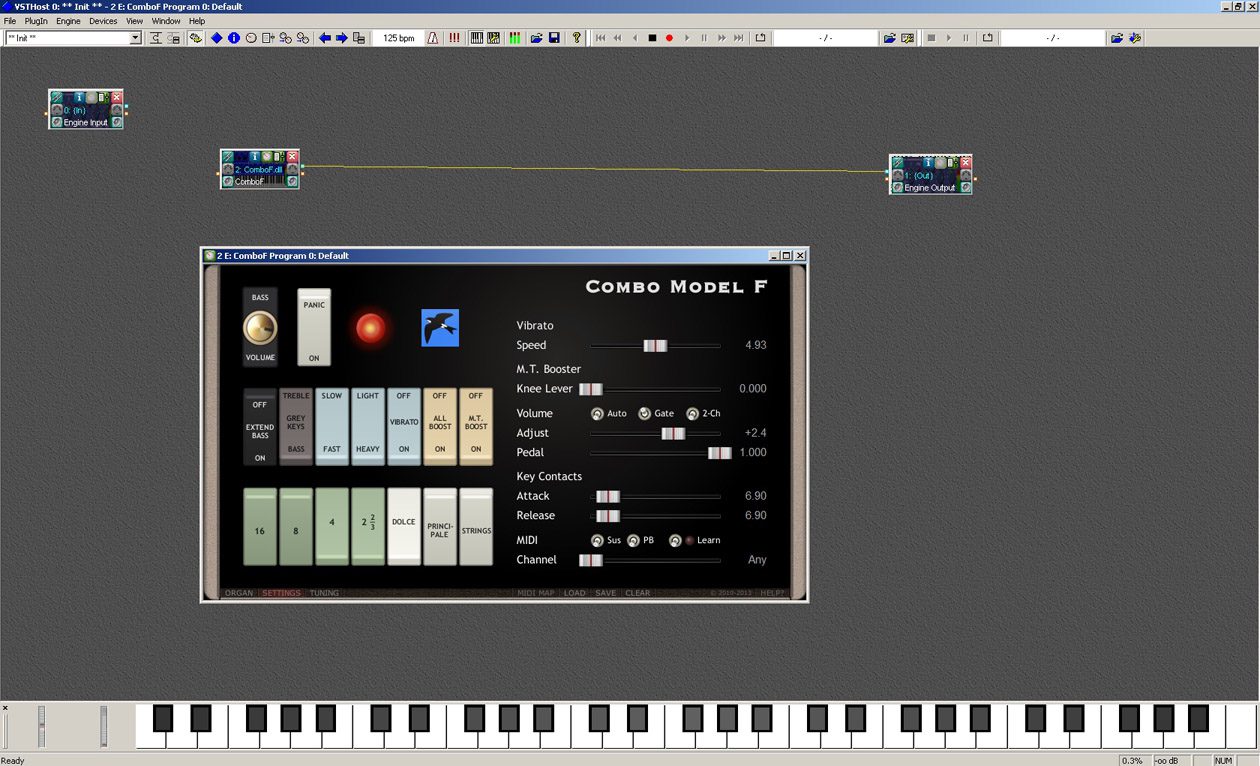The width and height of the screenshot is (1260, 766).
Task: Go to previous program with left arrow
Action: tap(325, 38)
